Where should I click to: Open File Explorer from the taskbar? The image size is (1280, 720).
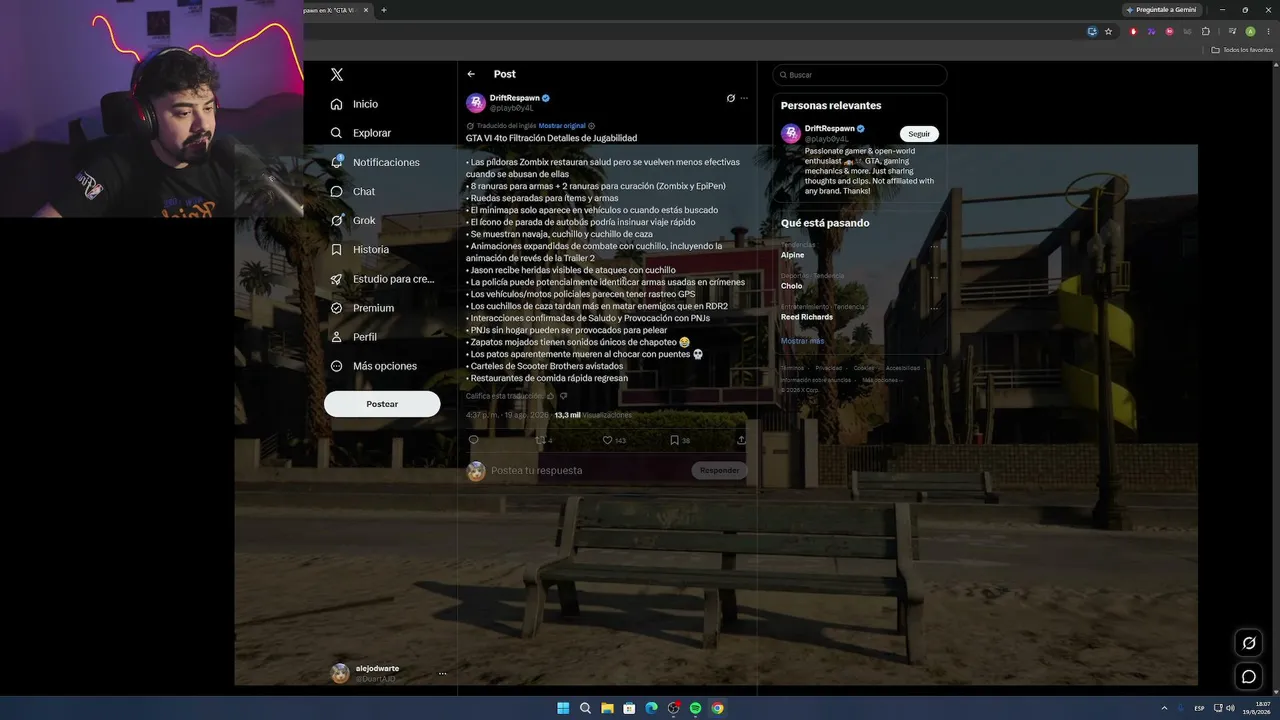tap(607, 708)
